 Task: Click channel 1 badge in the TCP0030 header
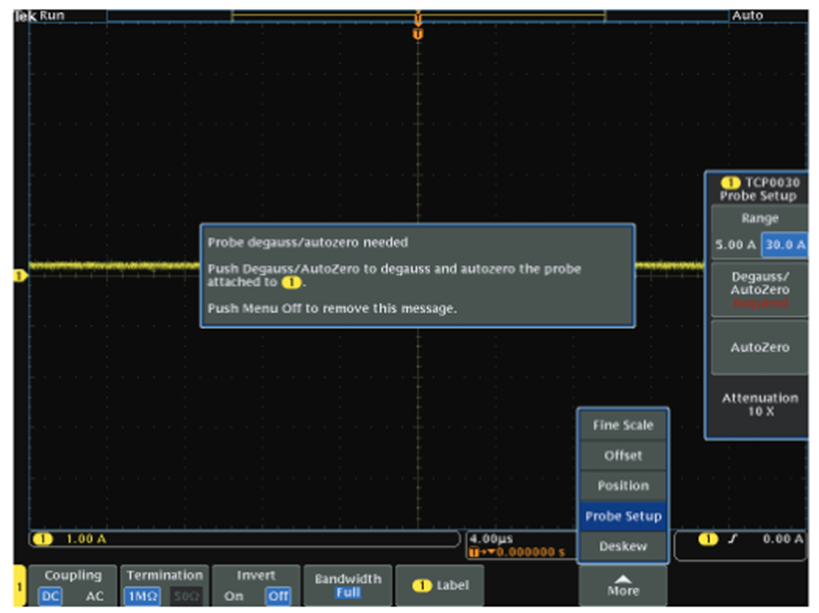point(730,183)
